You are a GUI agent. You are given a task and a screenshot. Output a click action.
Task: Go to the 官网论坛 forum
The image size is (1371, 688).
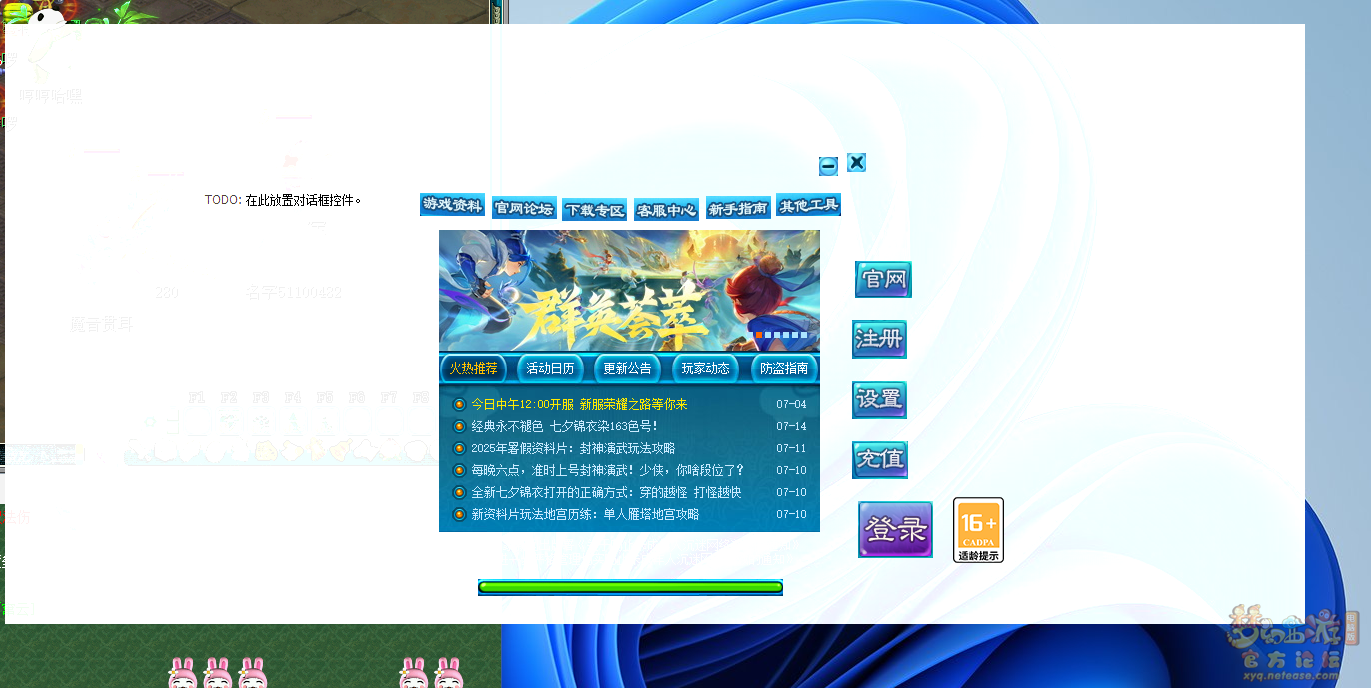(x=524, y=208)
